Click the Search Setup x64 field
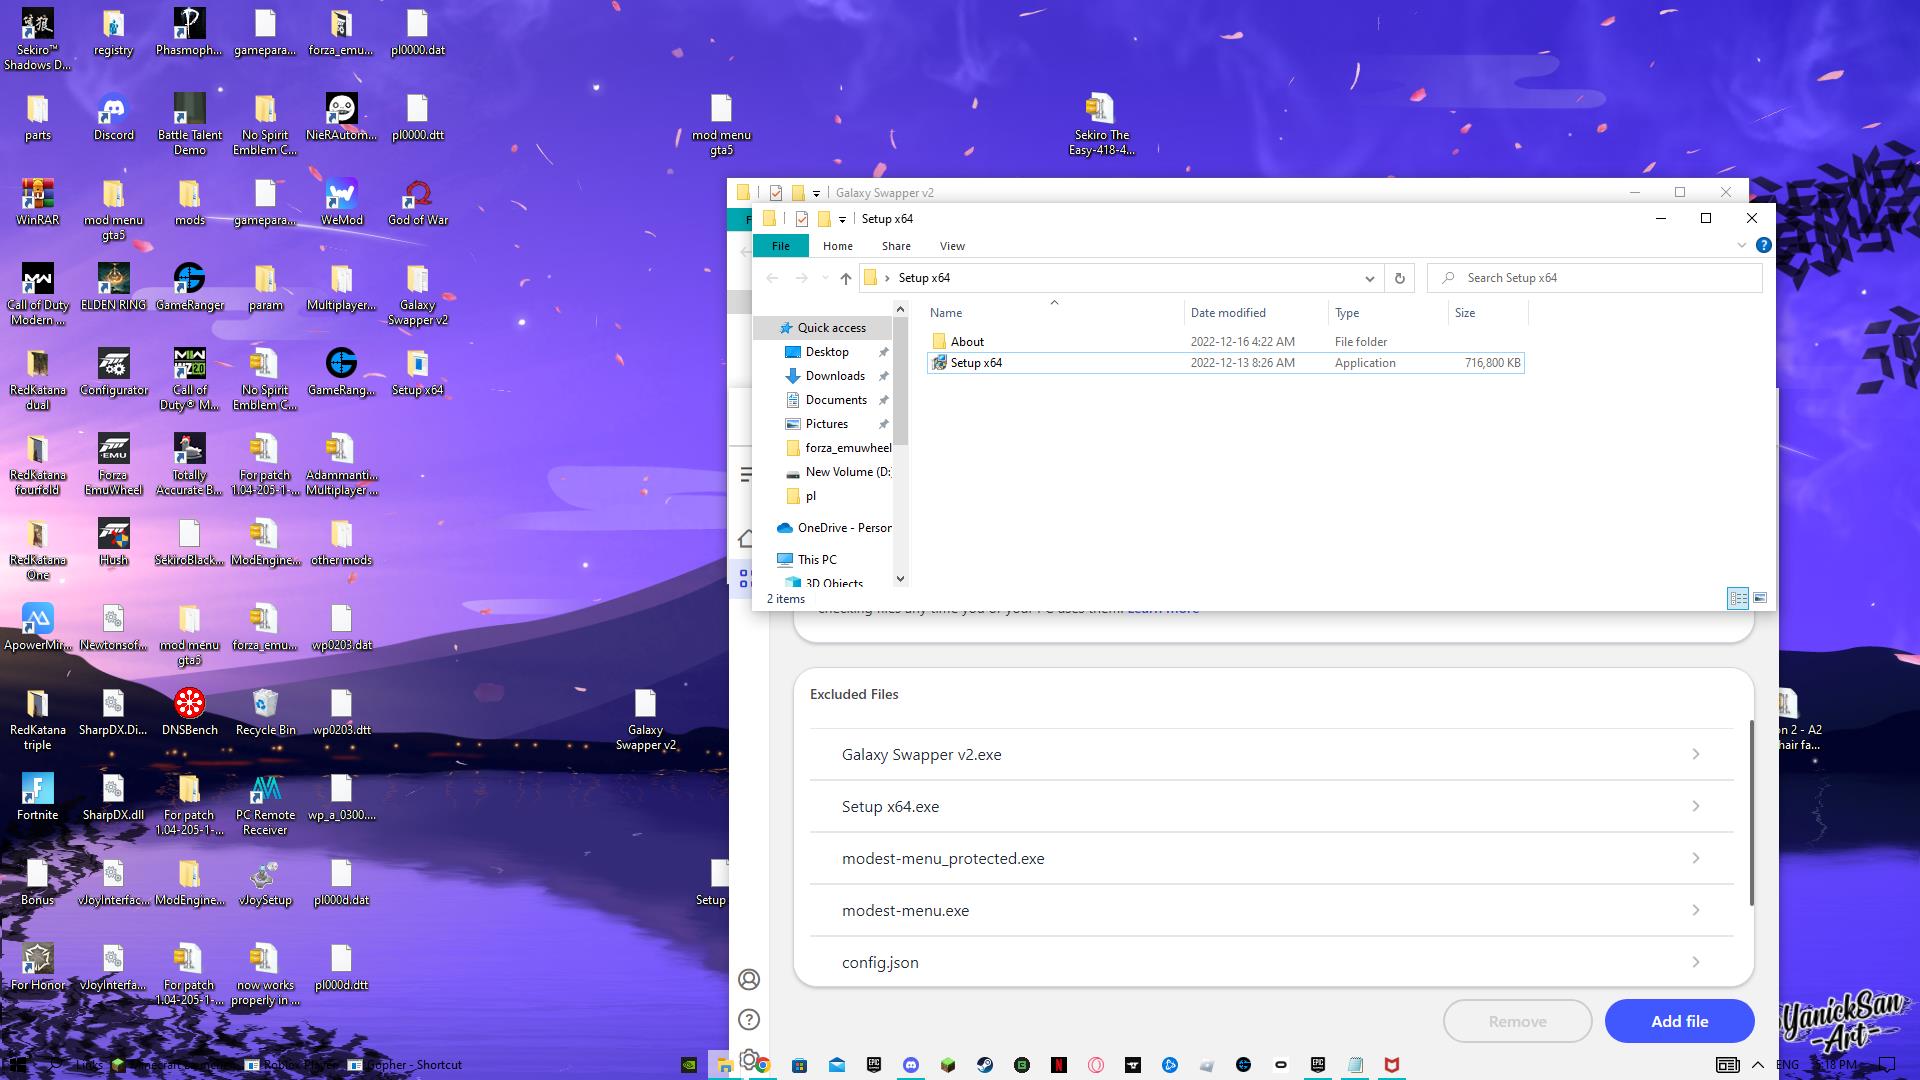Viewport: 1920px width, 1080px height. pos(1600,278)
